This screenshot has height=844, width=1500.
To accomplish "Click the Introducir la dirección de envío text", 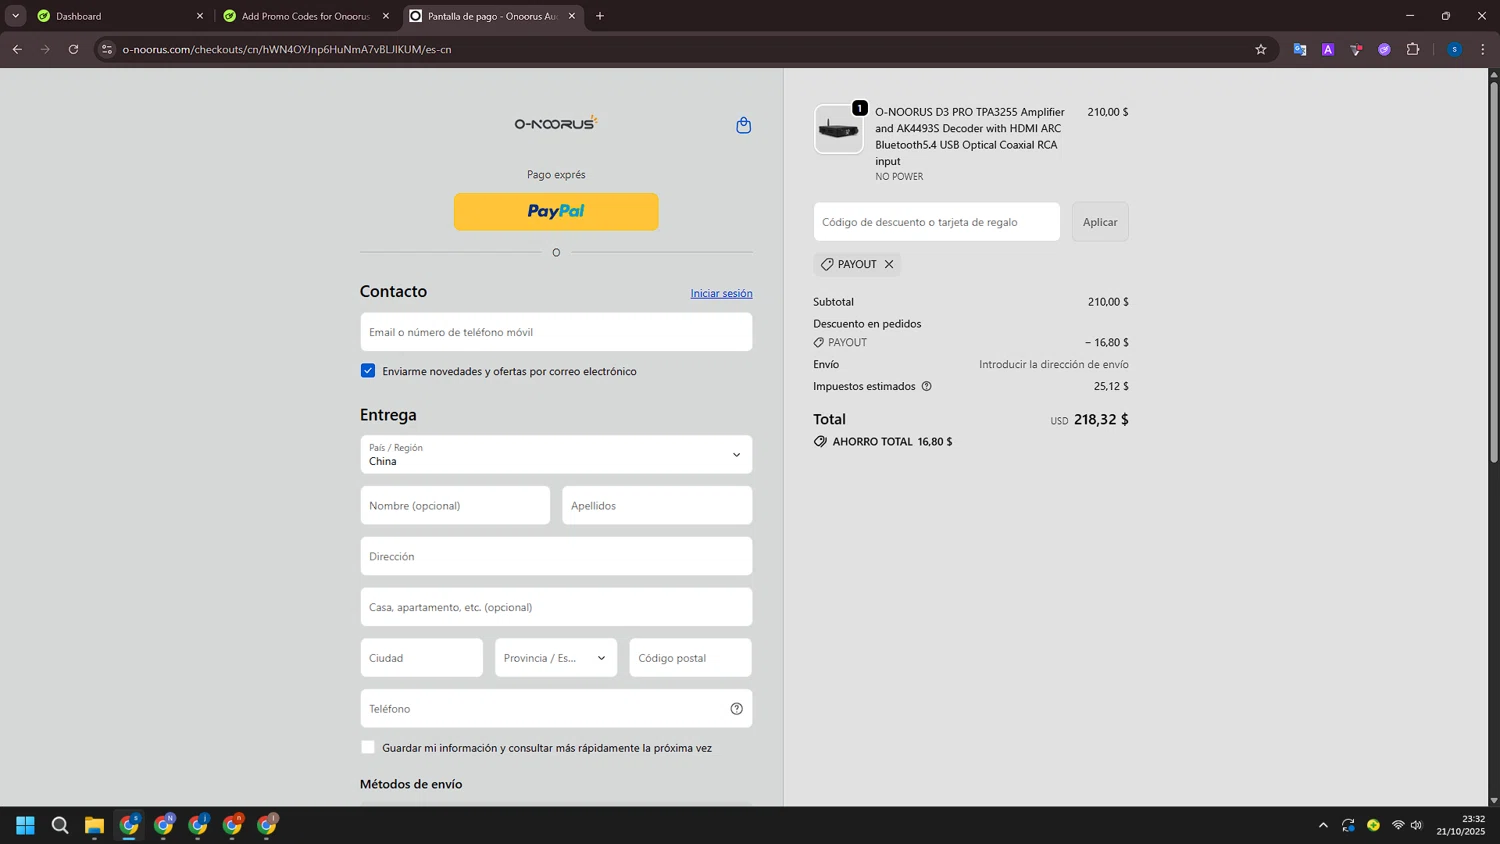I will coord(1054,364).
